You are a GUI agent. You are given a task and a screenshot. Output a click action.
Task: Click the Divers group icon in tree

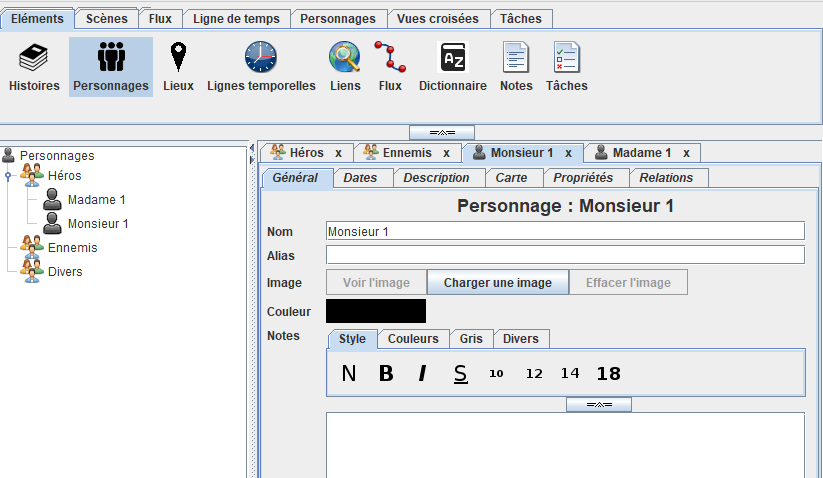(x=32, y=271)
